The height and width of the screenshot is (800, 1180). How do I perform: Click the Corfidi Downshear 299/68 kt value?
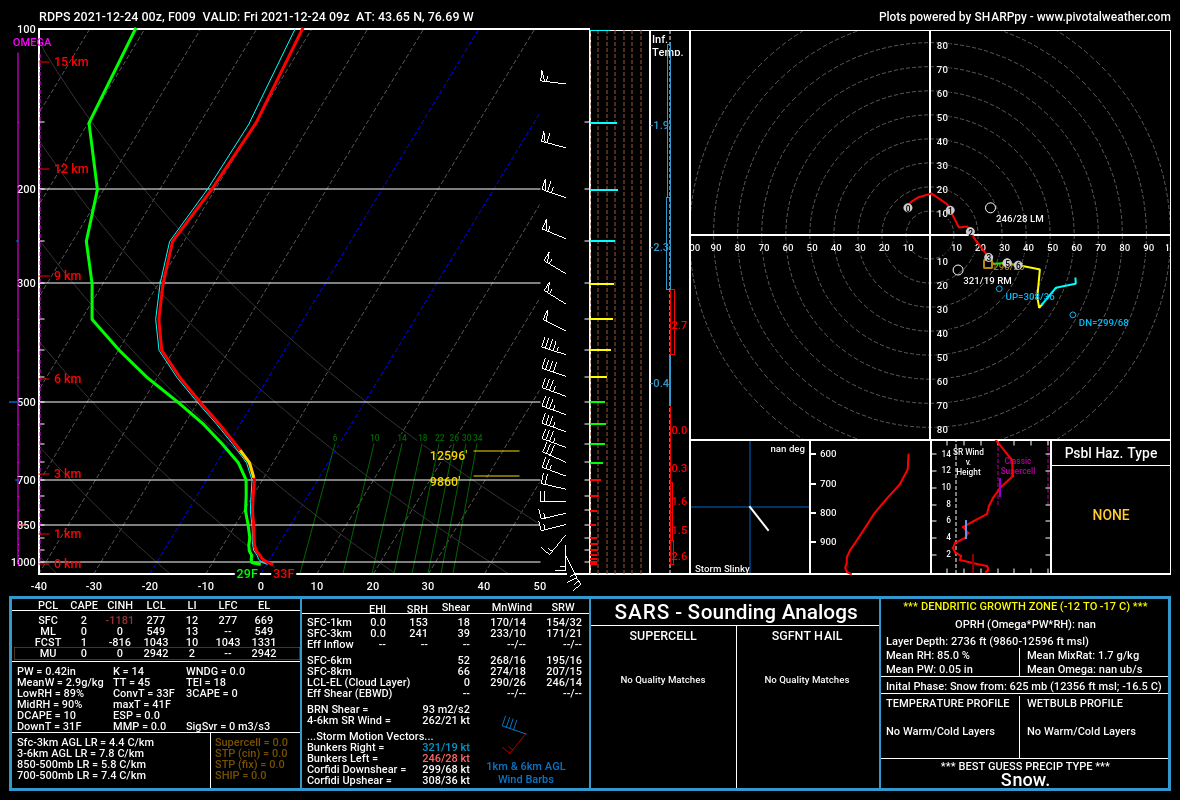point(446,769)
